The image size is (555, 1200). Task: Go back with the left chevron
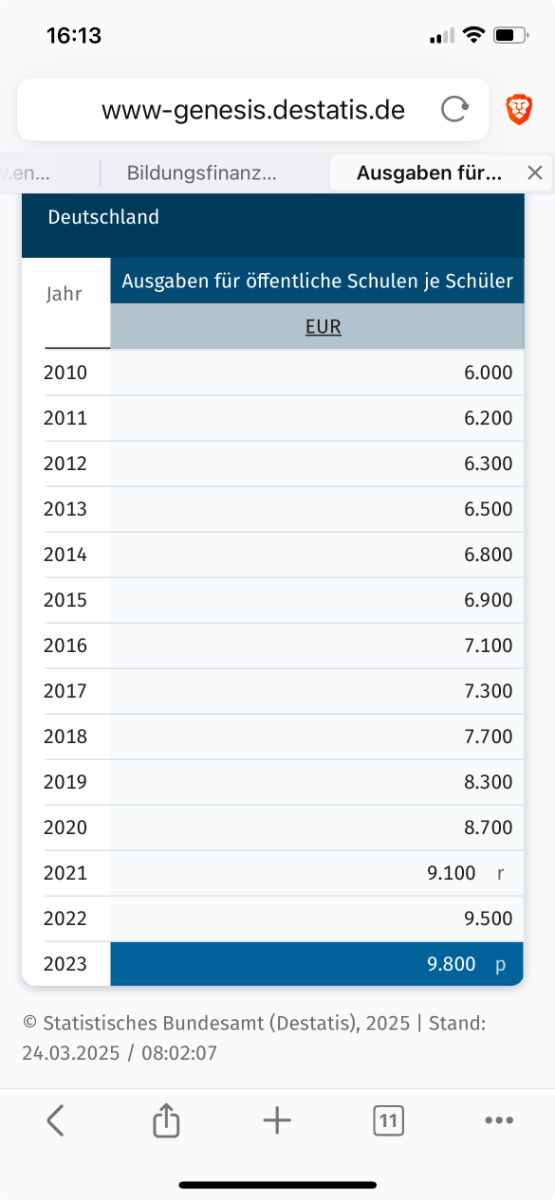coord(56,1121)
